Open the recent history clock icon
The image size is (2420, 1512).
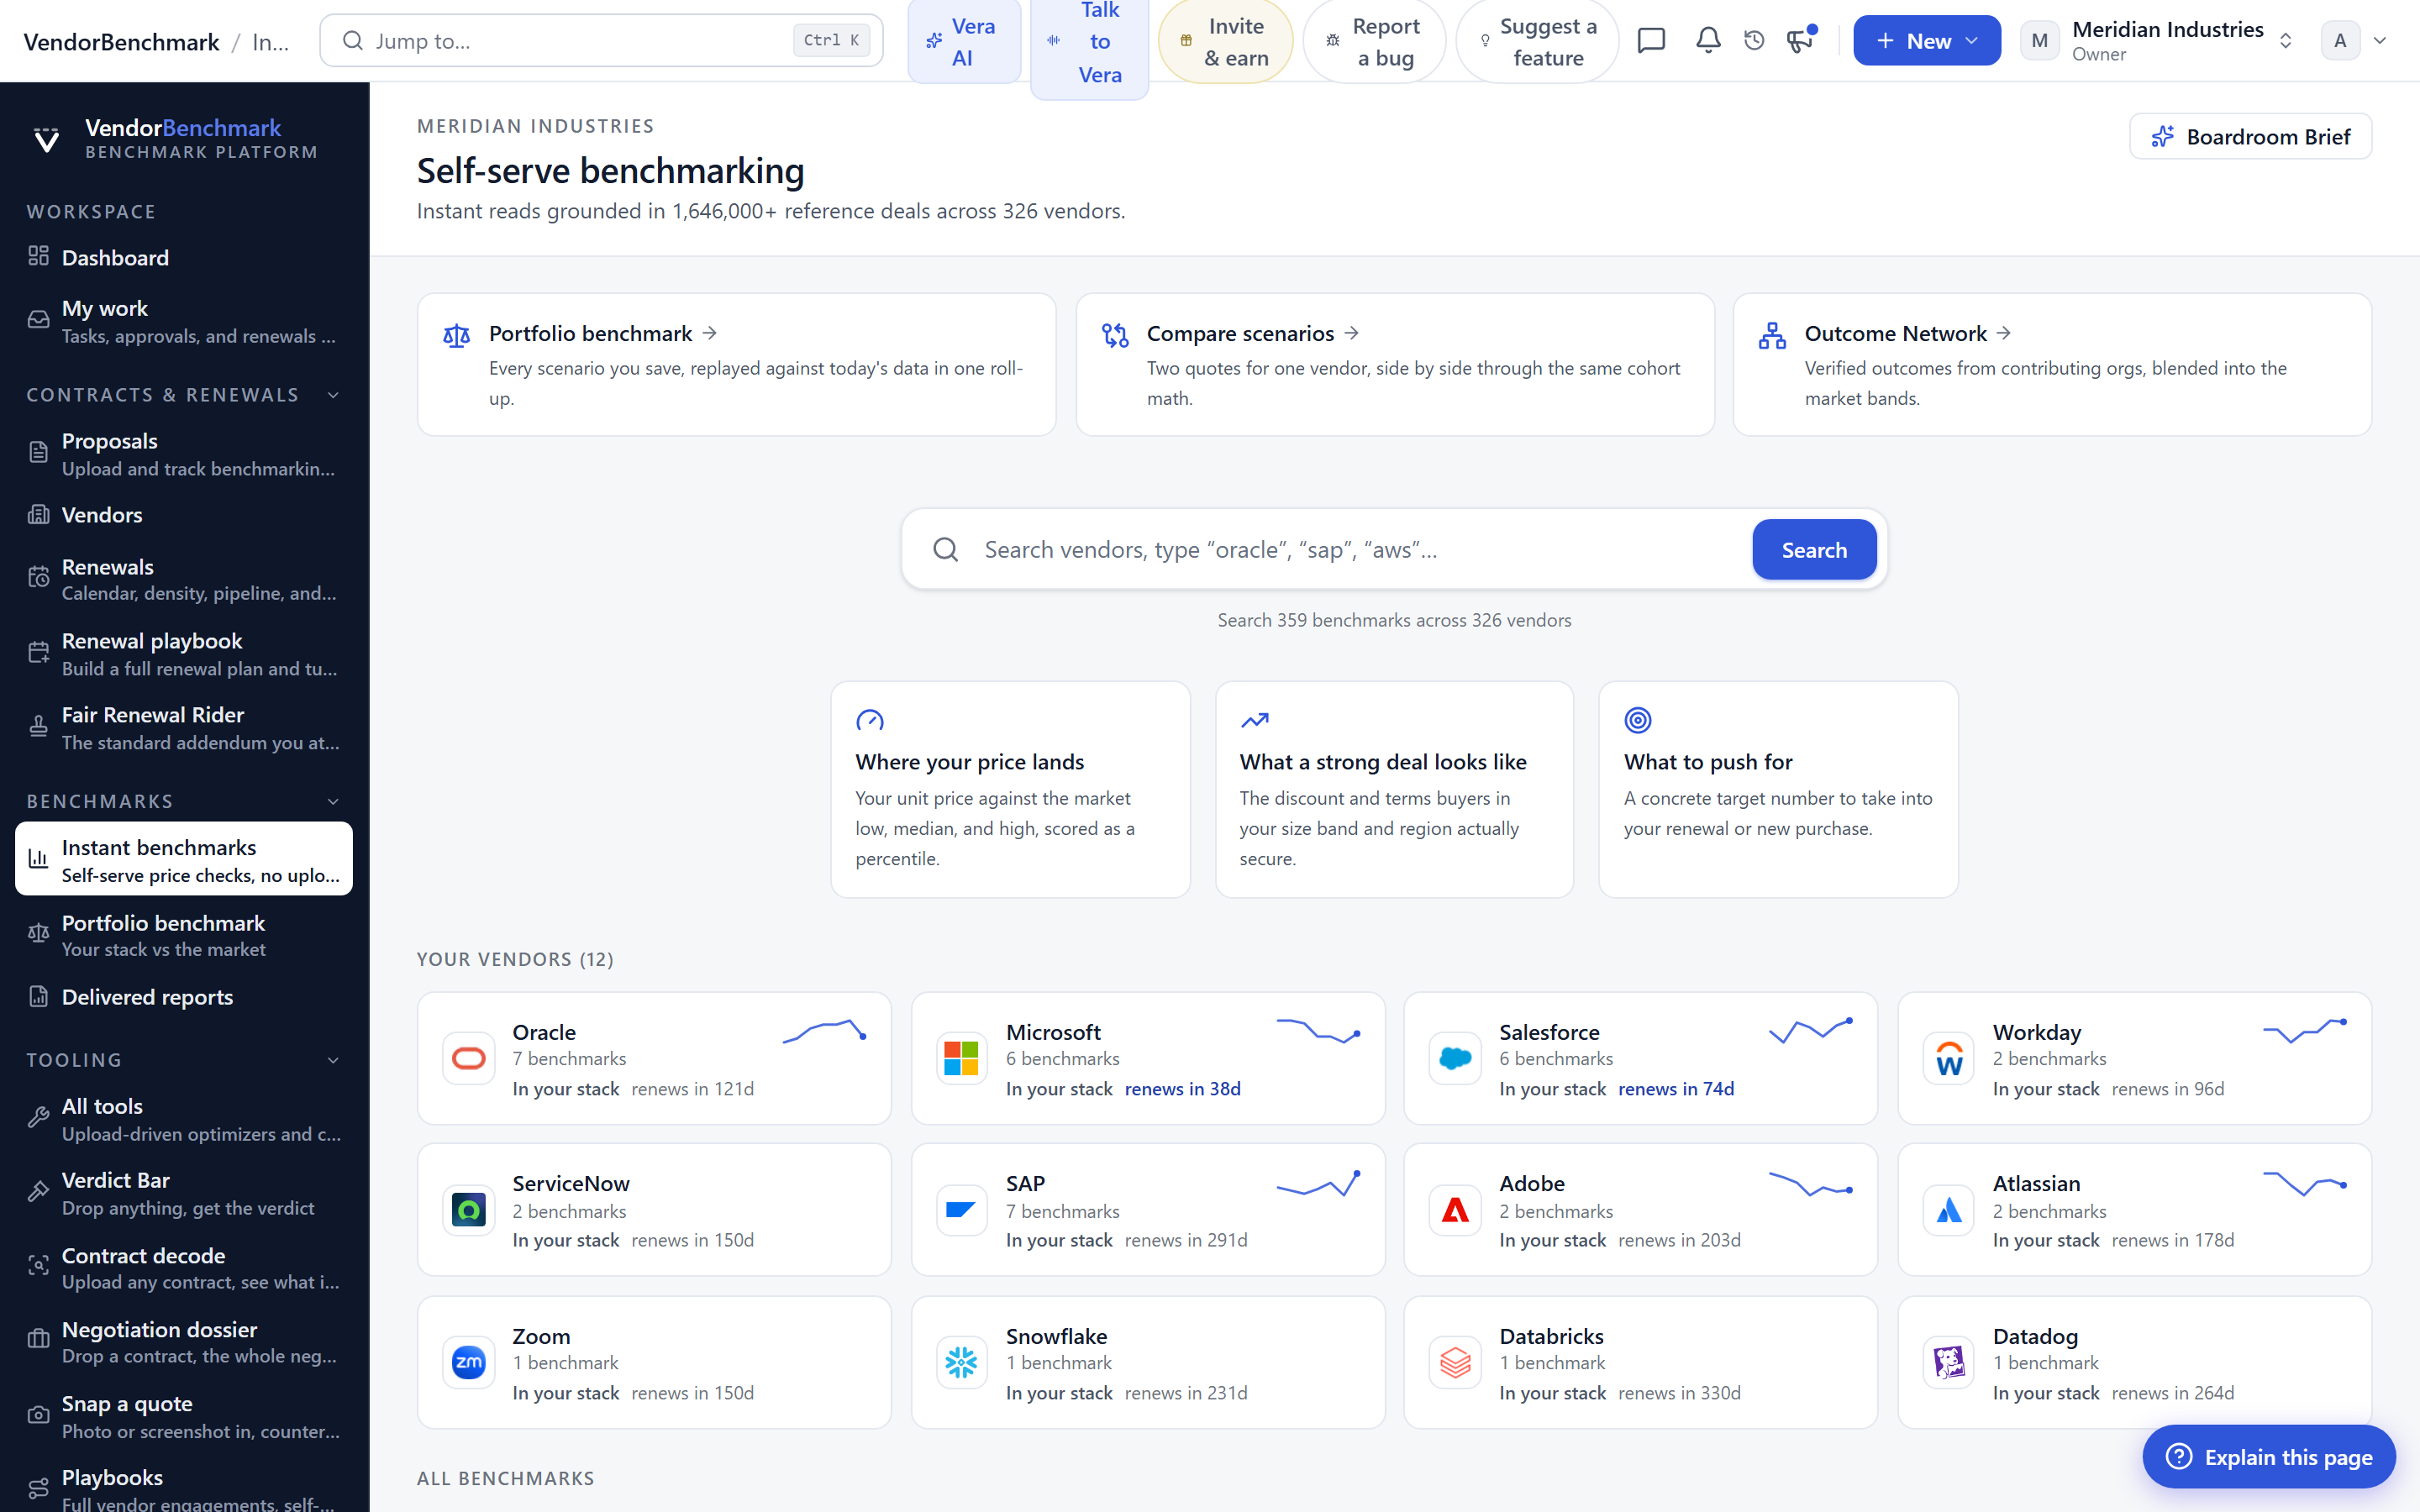pyautogui.click(x=1754, y=40)
